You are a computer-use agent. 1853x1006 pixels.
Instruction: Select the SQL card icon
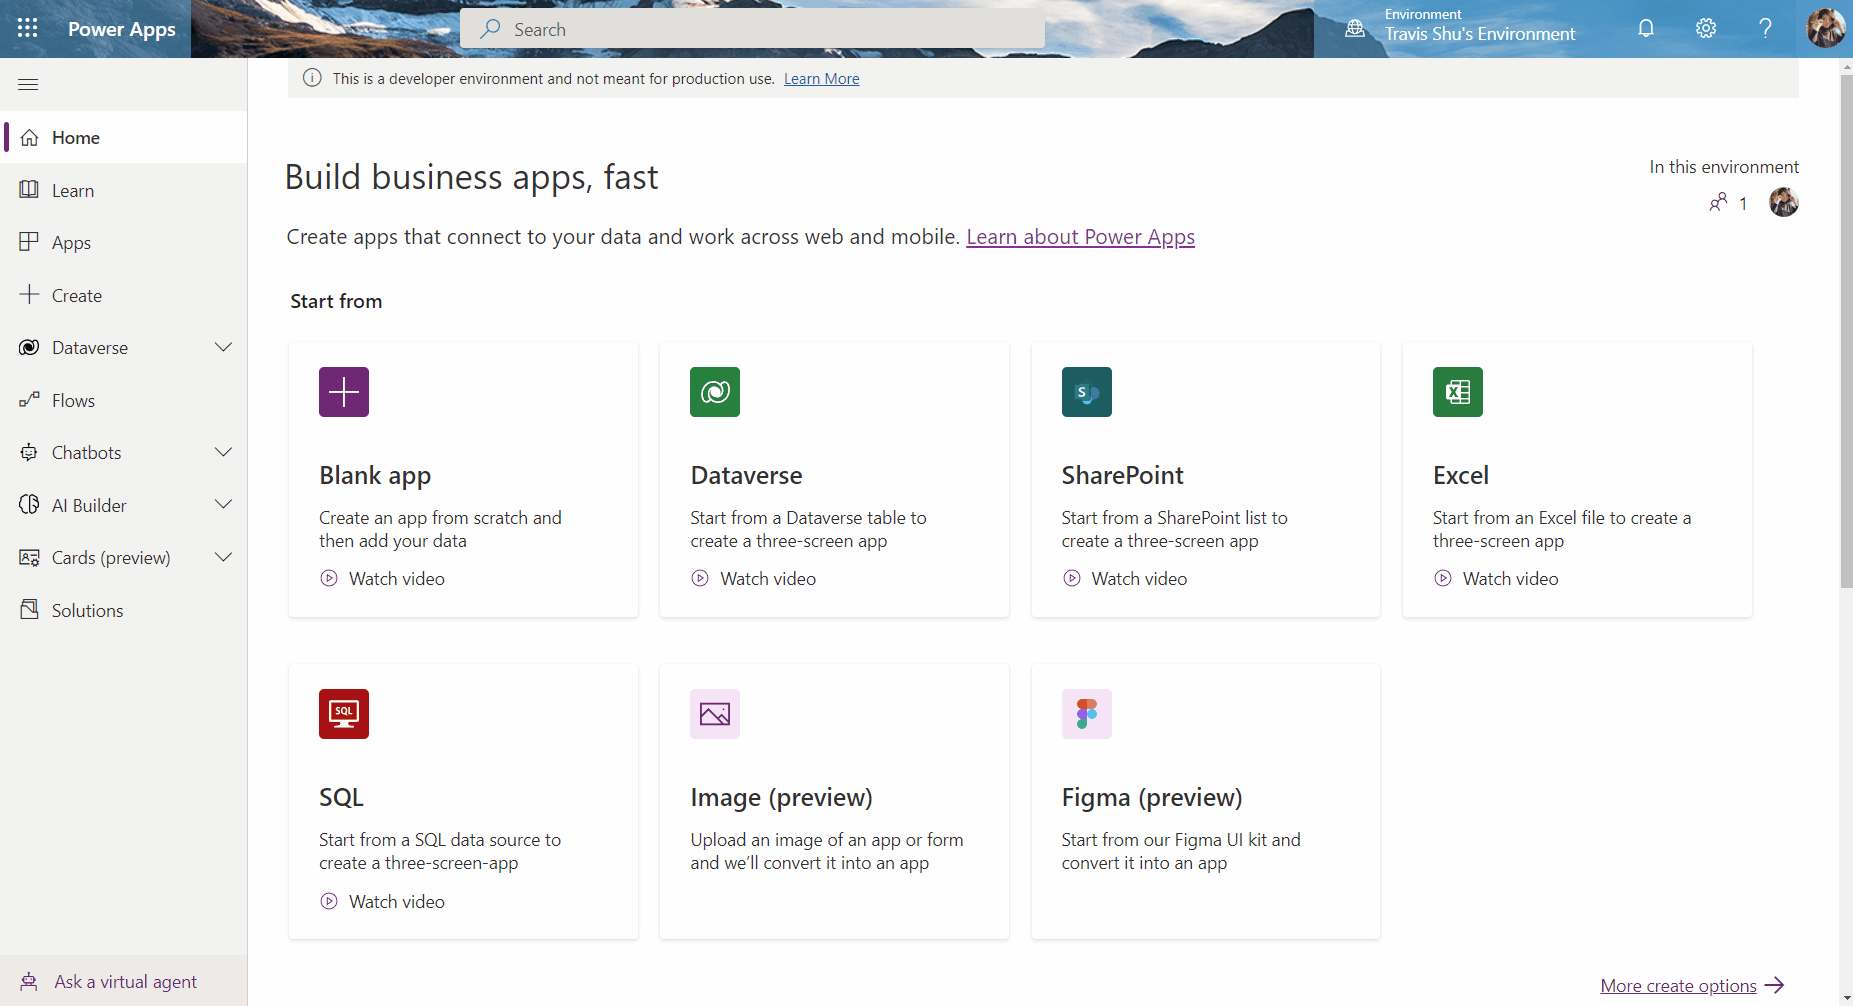[343, 714]
